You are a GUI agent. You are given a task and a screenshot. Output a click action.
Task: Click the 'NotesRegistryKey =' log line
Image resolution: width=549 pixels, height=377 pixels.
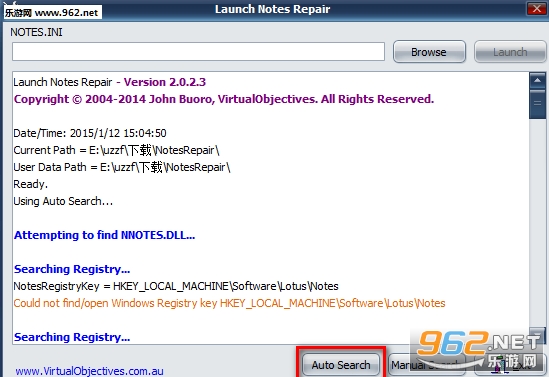point(176,286)
